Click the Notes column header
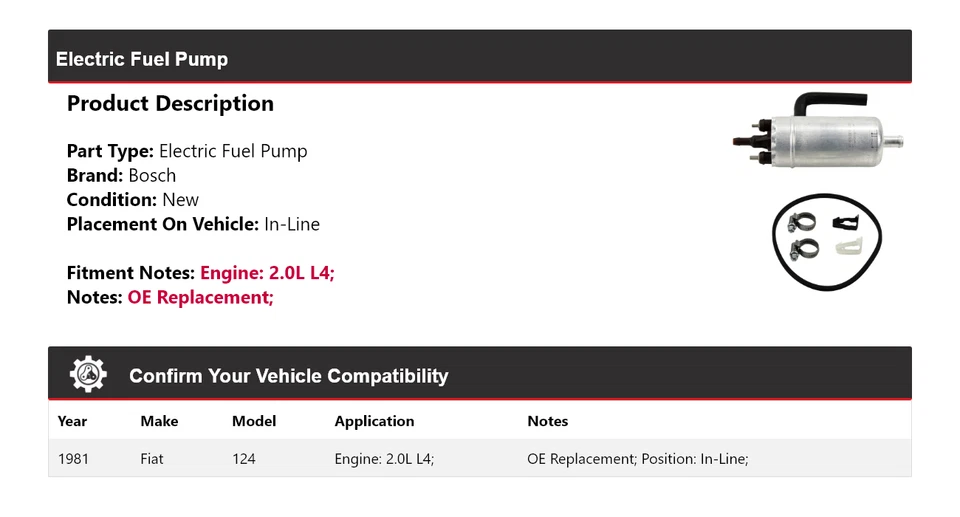This screenshot has height=517, width=960. click(x=547, y=421)
